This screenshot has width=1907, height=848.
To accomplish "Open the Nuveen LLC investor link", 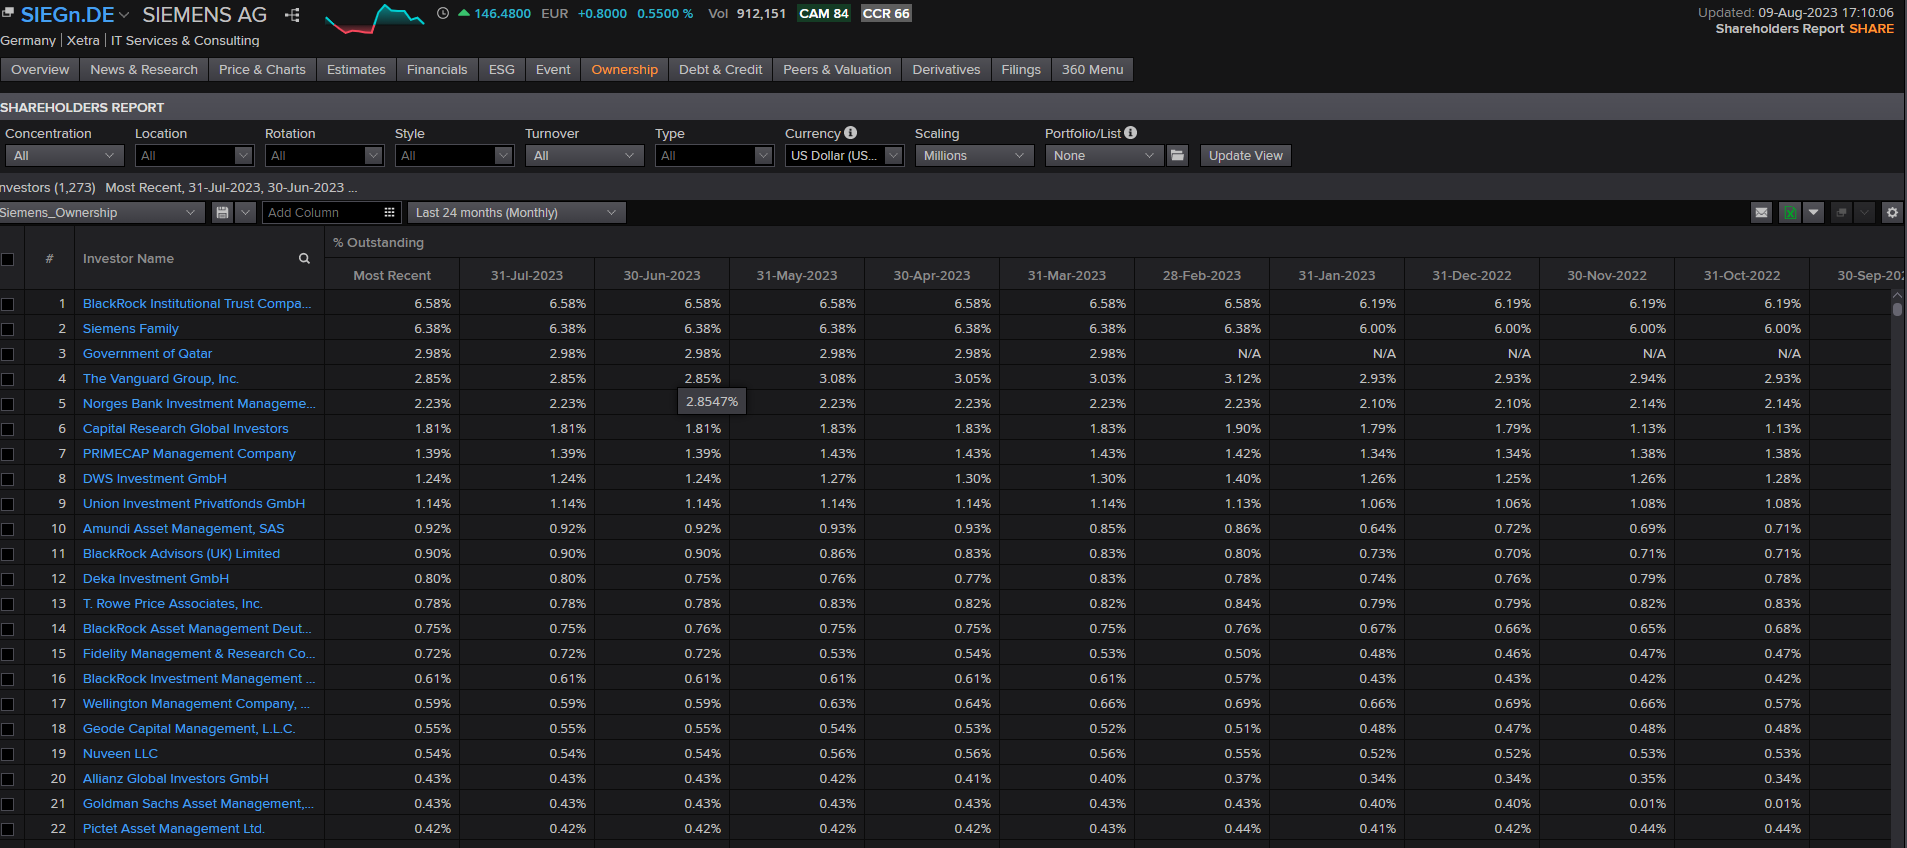I will [x=120, y=753].
